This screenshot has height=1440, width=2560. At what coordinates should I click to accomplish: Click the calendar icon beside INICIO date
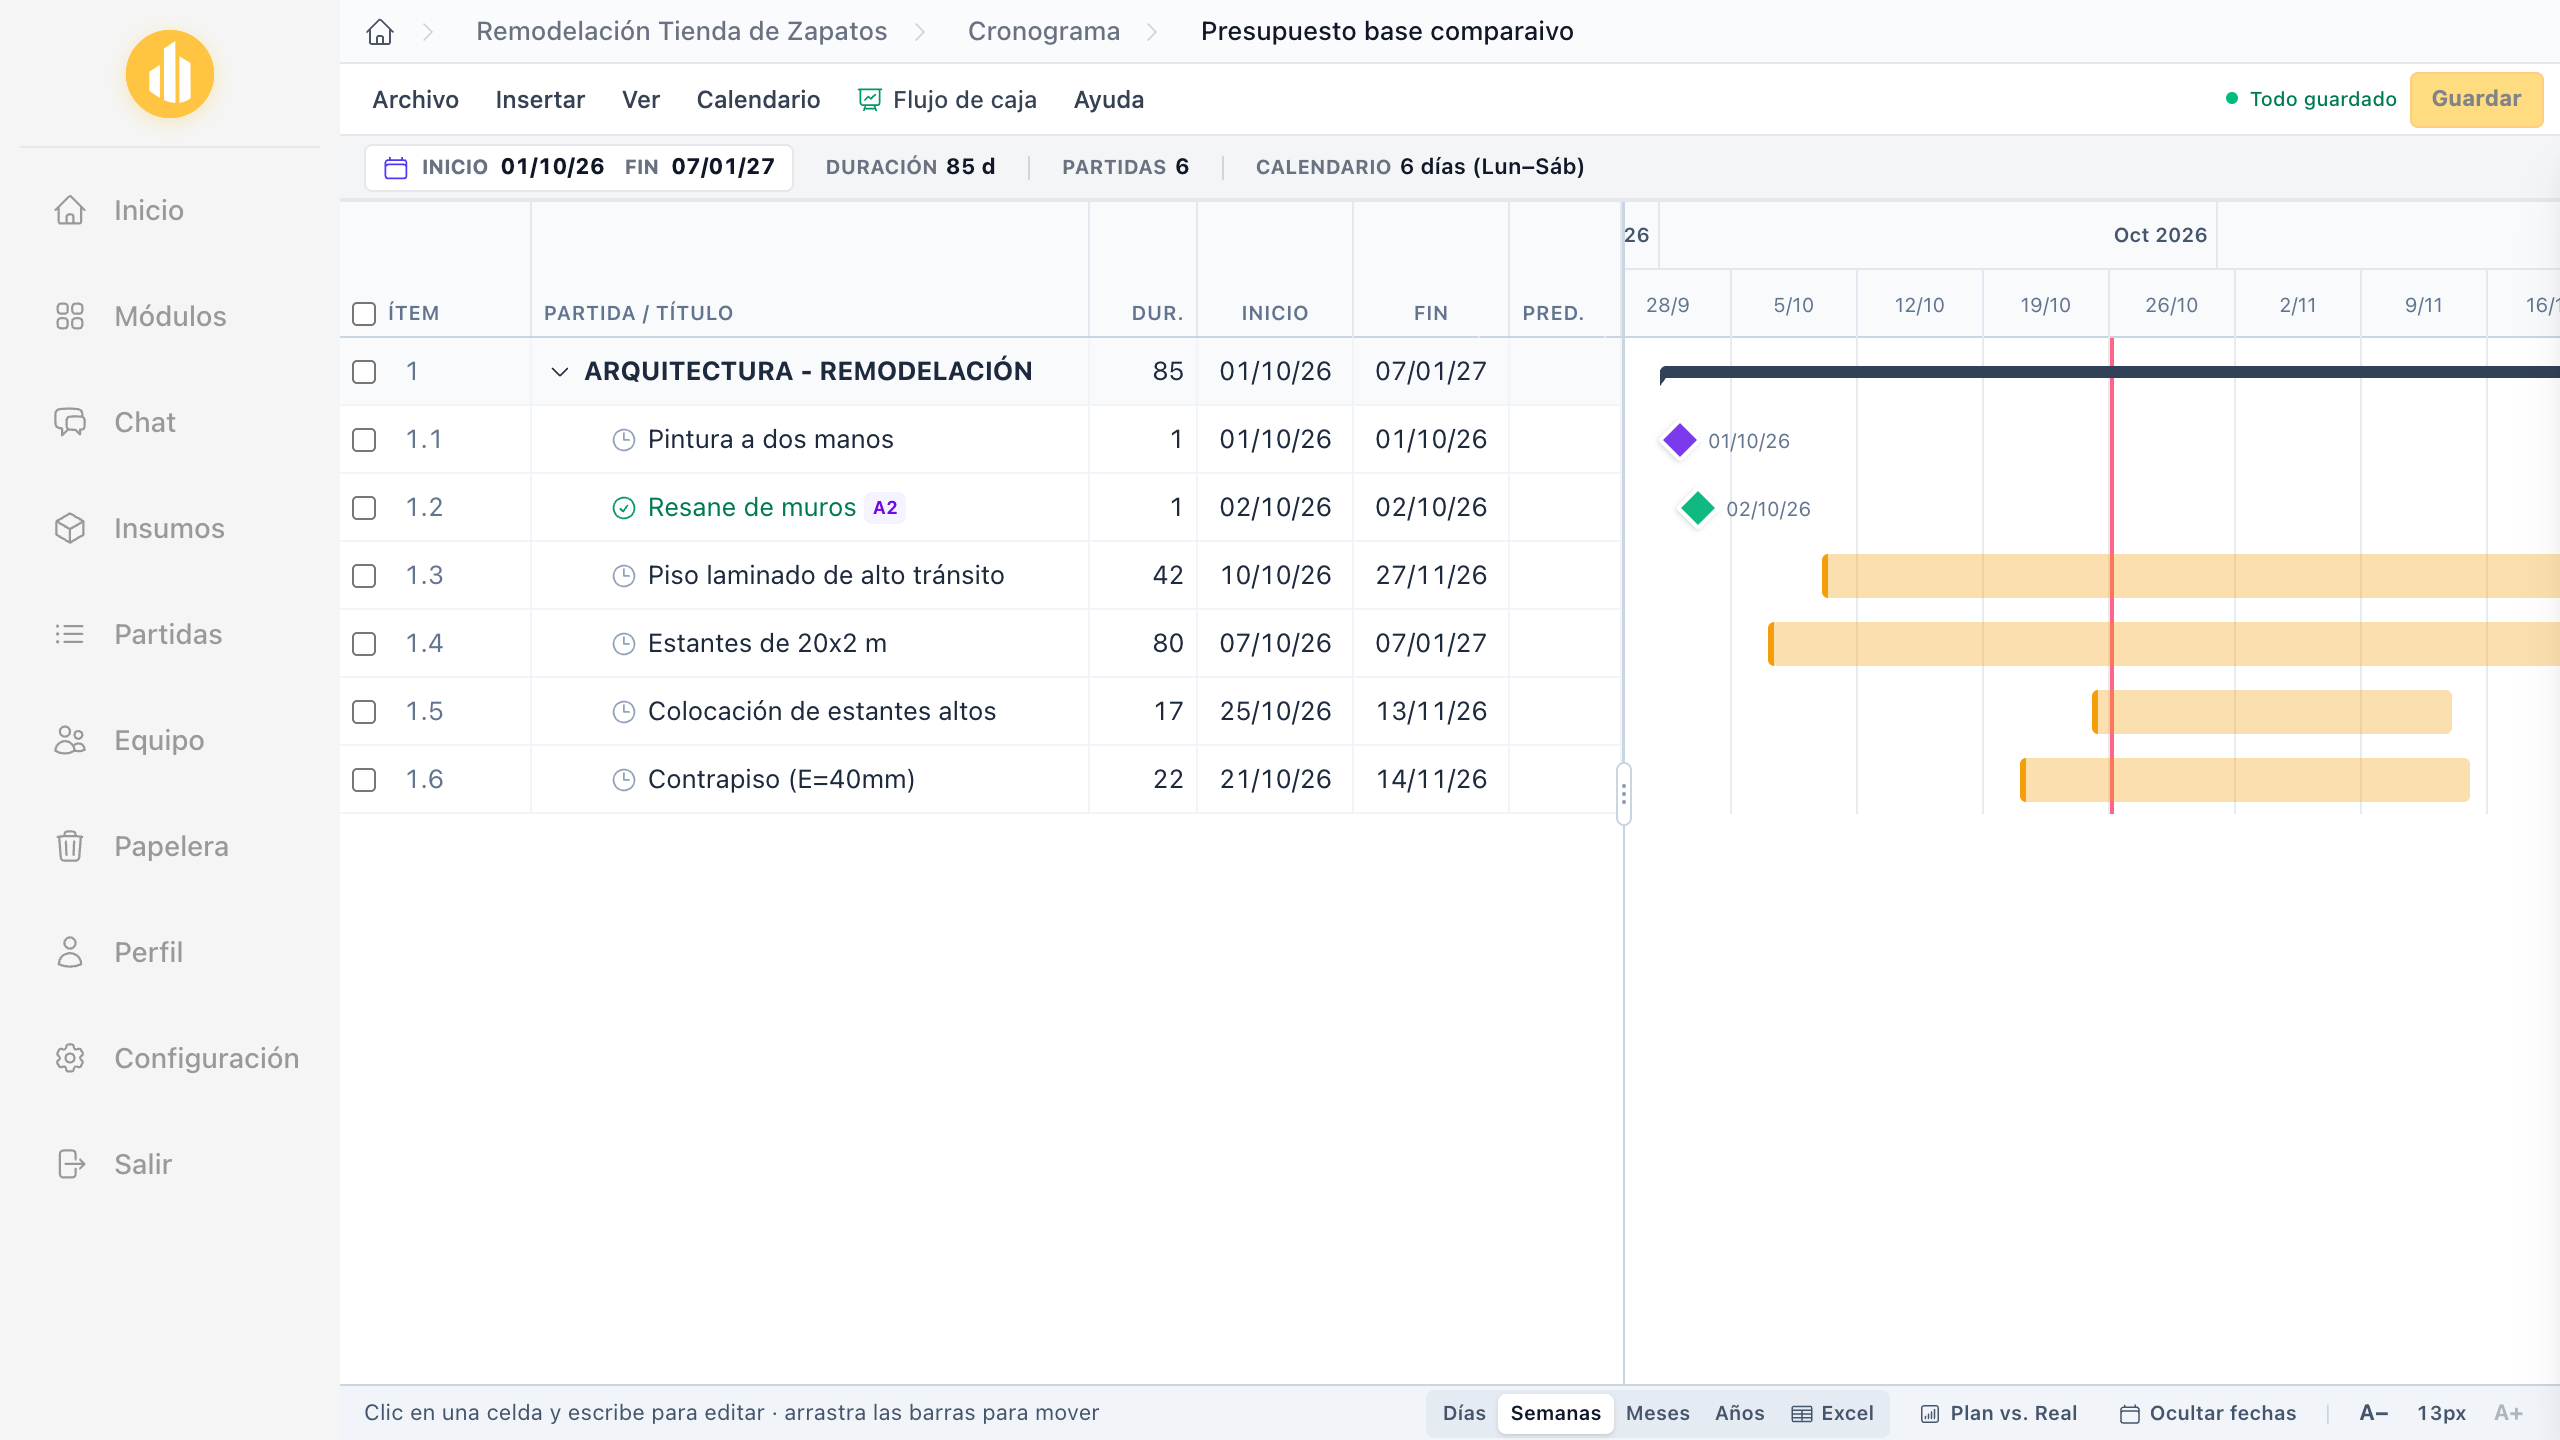pos(396,167)
